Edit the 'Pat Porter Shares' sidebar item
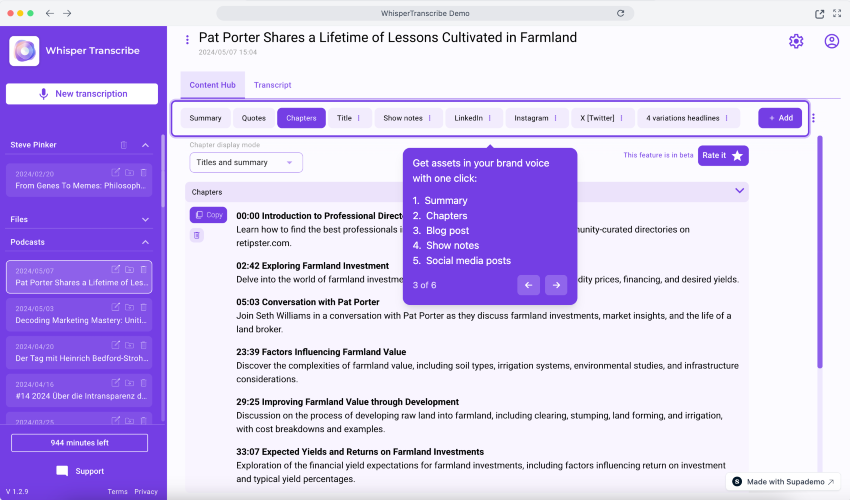850x500 pixels. point(115,269)
